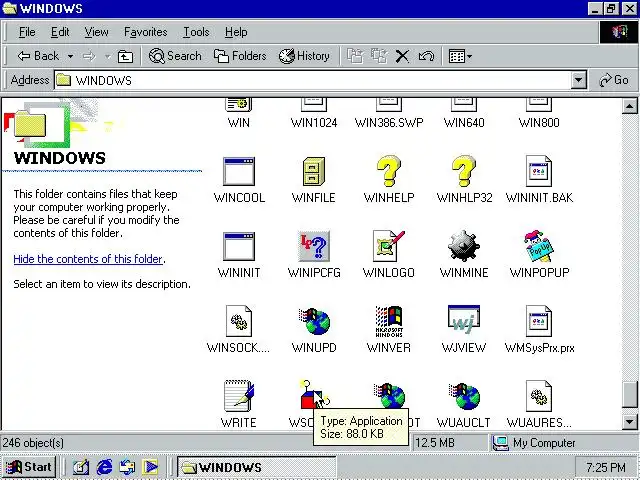Open the Tools menu
The height and width of the screenshot is (480, 640).
(x=196, y=32)
